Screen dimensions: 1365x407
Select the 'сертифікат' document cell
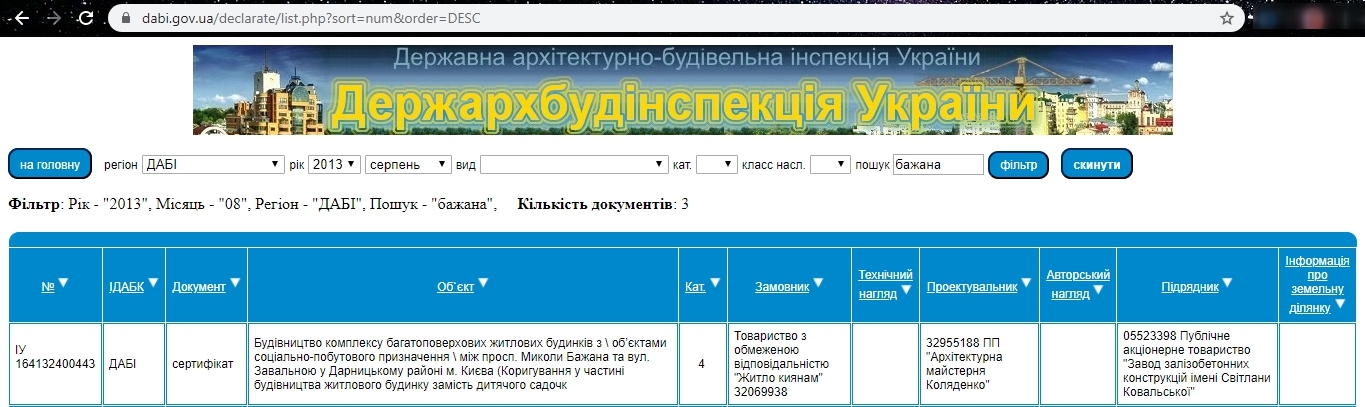pyautogui.click(x=206, y=364)
